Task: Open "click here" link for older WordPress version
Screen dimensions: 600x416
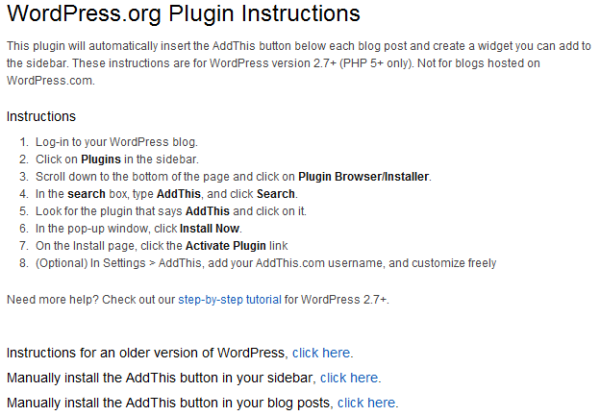Action: [322, 353]
